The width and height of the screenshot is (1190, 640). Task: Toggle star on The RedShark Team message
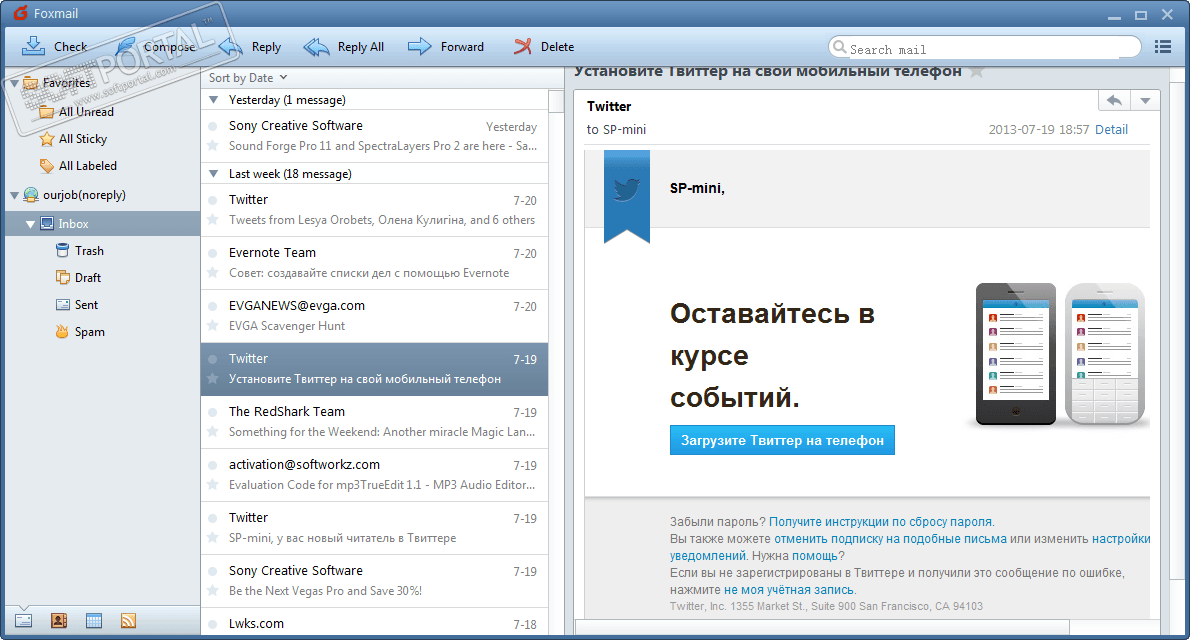213,432
